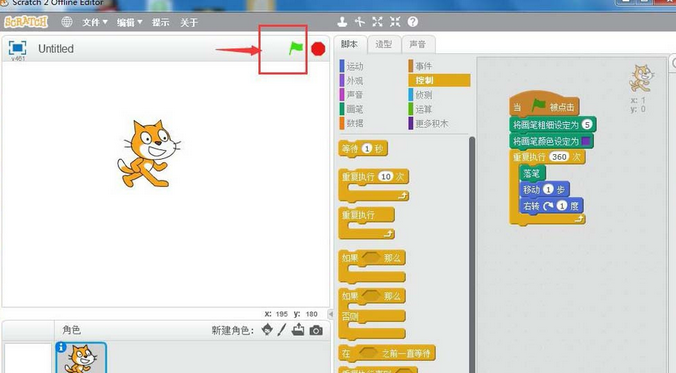The height and width of the screenshot is (373, 676).
Task: Upload sprite from file icon
Action: pos(298,330)
